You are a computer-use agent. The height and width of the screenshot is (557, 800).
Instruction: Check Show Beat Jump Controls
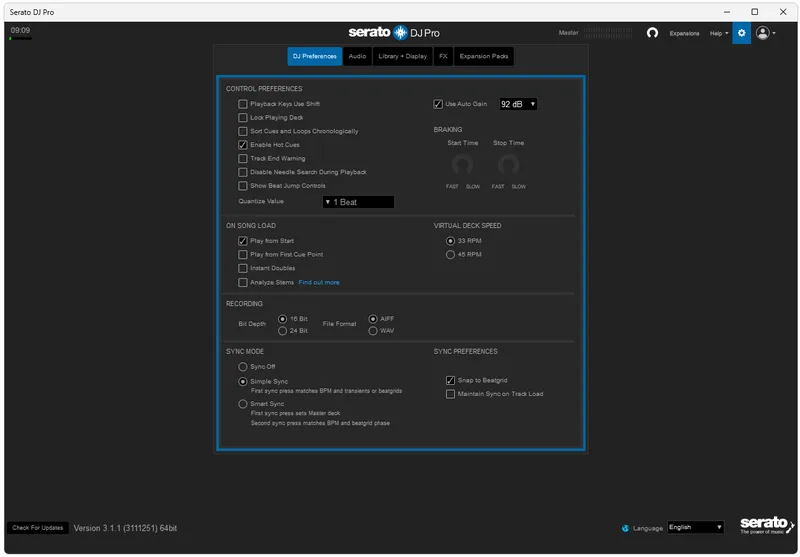point(243,186)
